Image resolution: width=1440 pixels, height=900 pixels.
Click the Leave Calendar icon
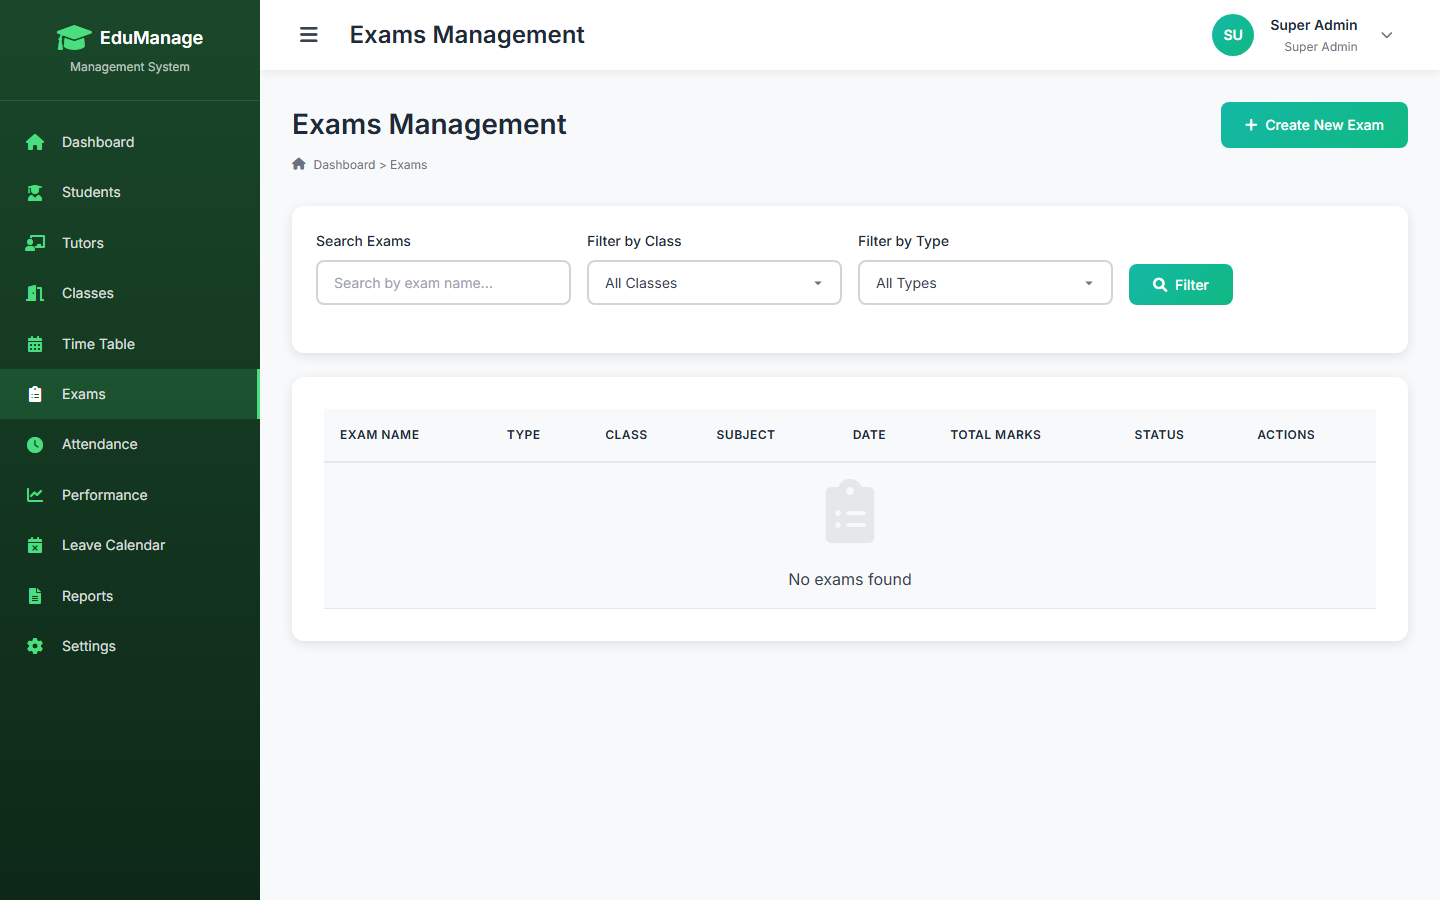point(35,545)
